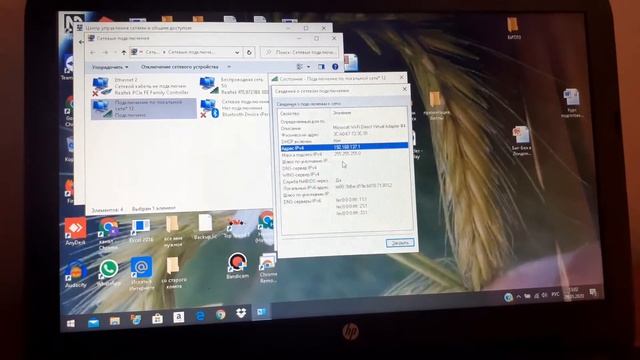Open Microsoft Store from taskbar
Viewport: 640px width, 360px height.
click(x=157, y=319)
